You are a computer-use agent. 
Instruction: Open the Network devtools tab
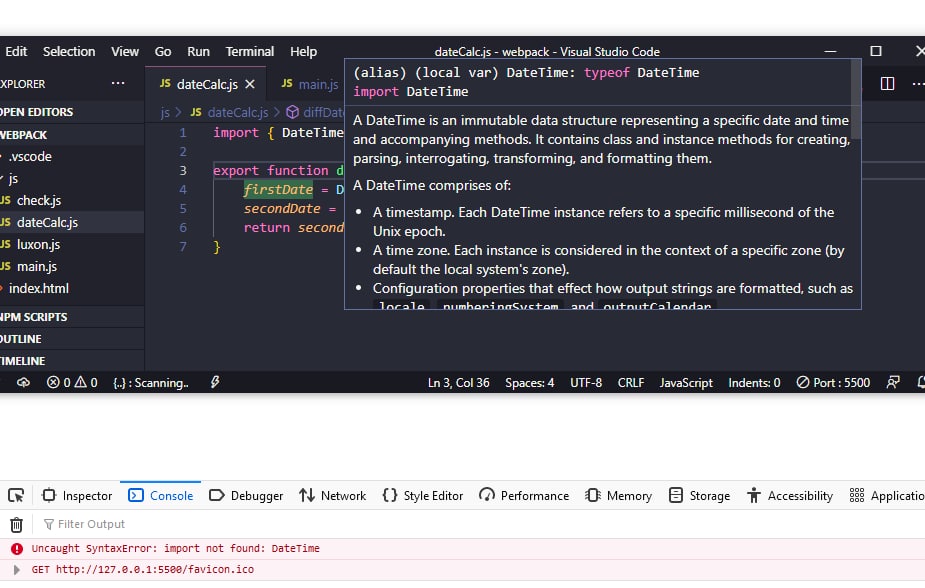pyautogui.click(x=332, y=495)
